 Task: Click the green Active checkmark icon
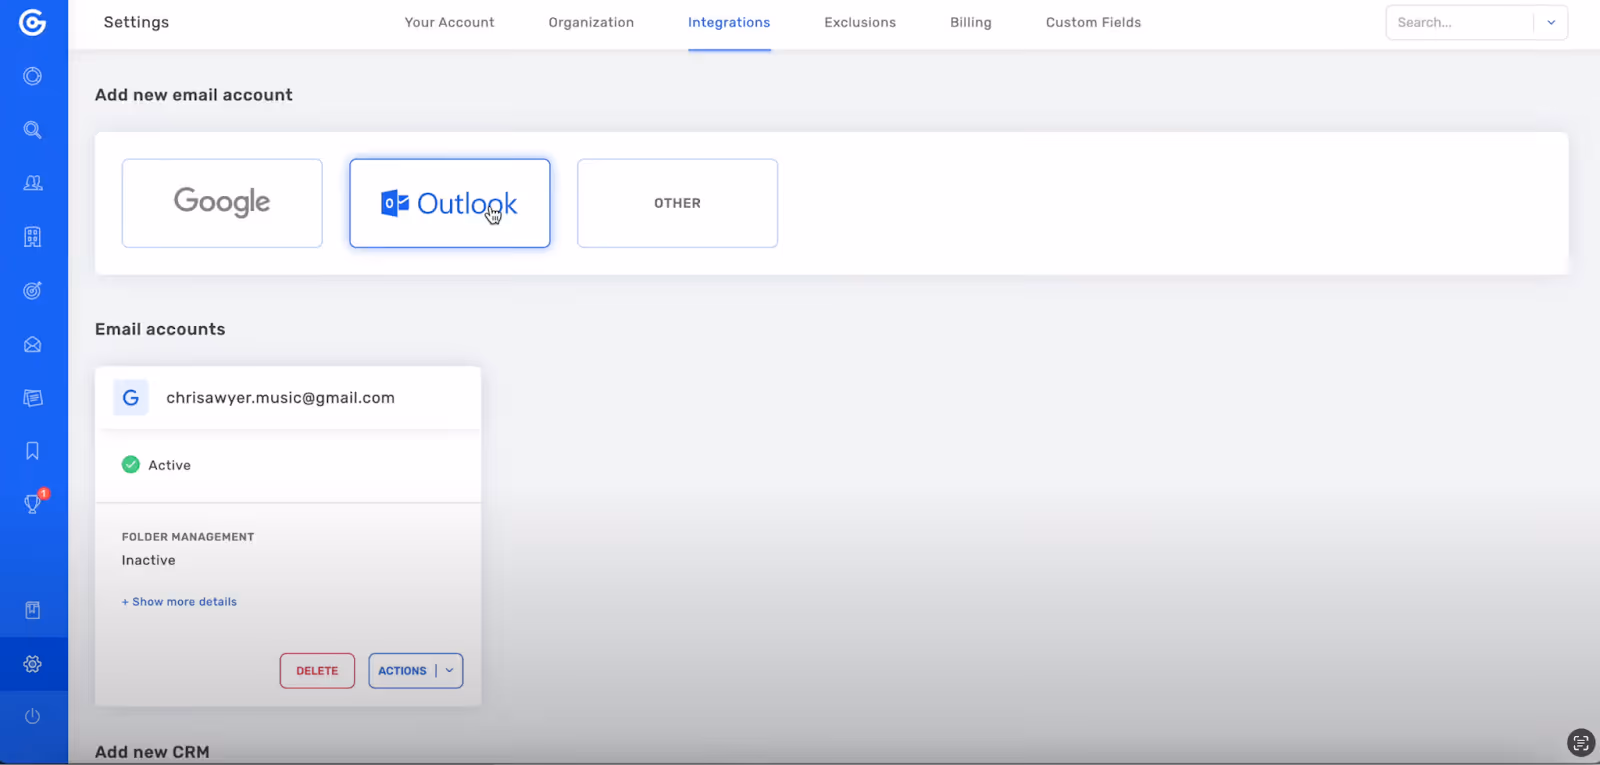coord(131,464)
